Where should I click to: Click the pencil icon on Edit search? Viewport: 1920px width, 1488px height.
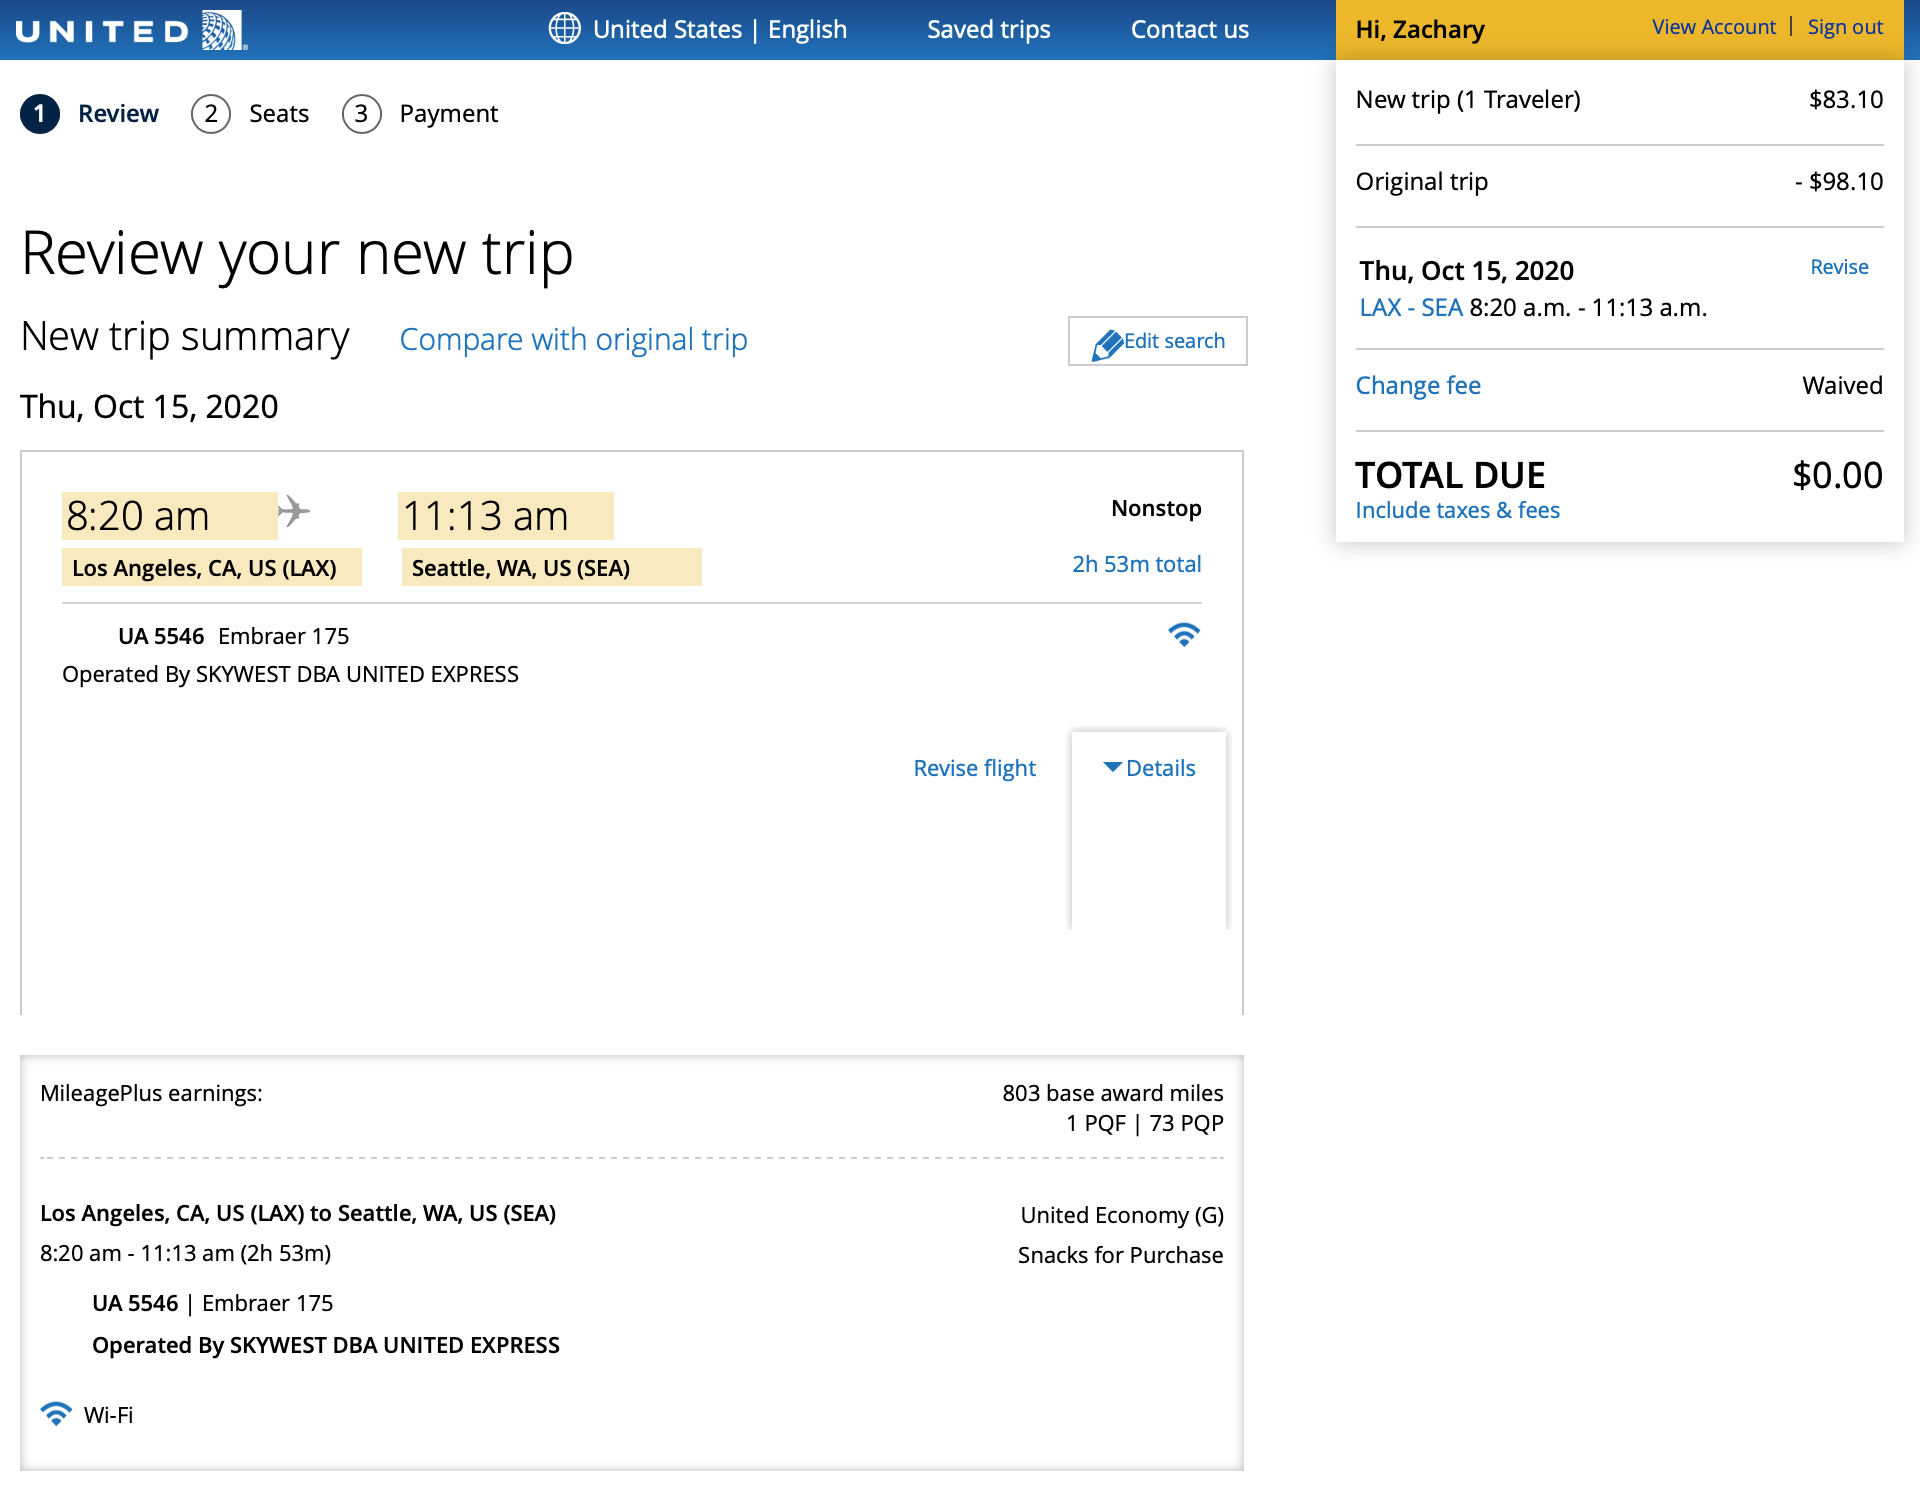tap(1107, 343)
